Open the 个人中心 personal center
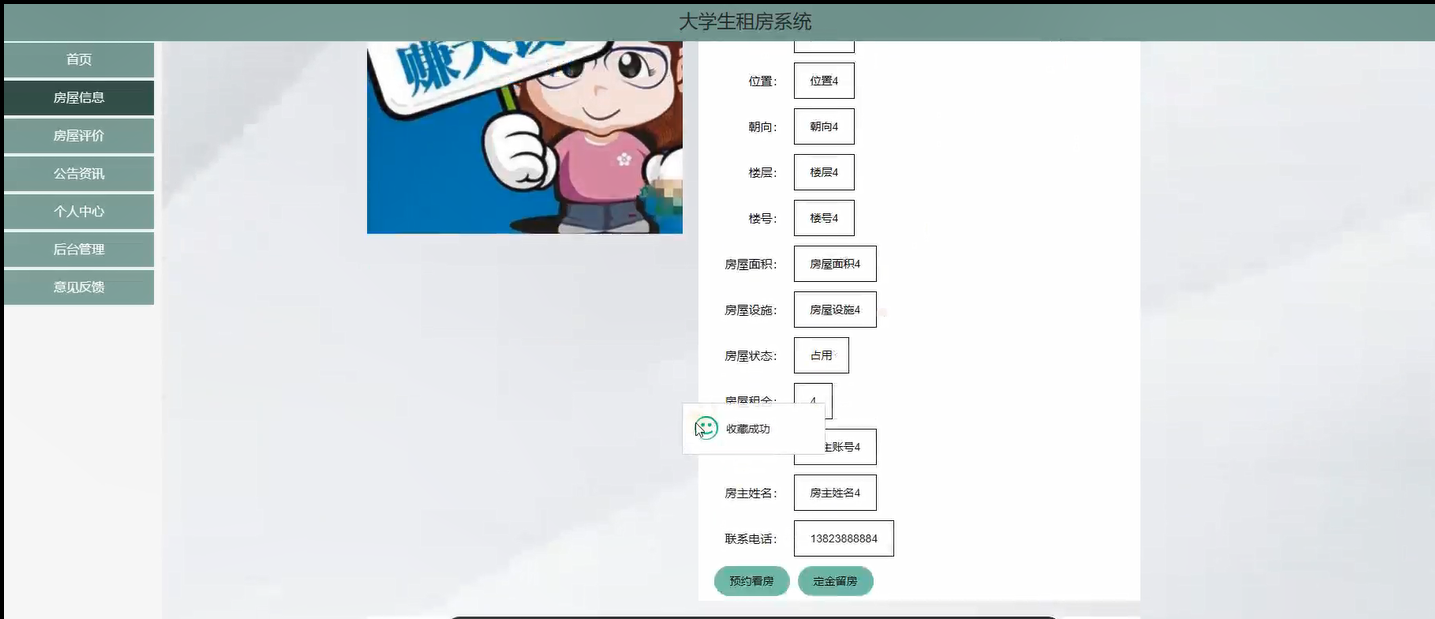The image size is (1435, 619). (77, 211)
